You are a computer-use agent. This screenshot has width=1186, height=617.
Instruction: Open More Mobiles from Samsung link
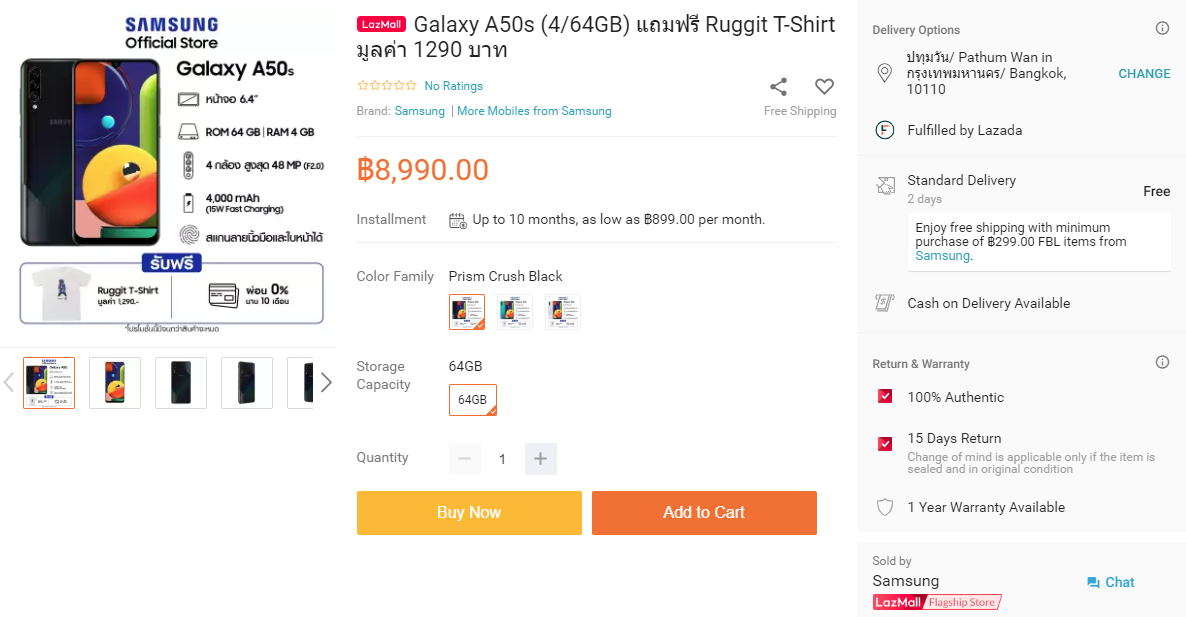[534, 111]
